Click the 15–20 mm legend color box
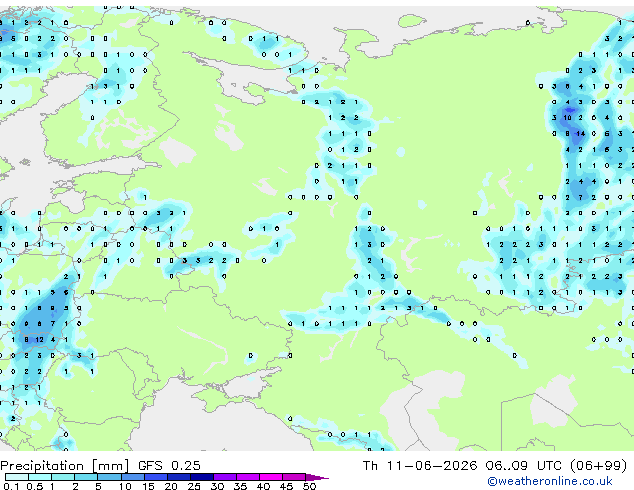Viewport: 634px width, 490px height. pyautogui.click(x=156, y=477)
